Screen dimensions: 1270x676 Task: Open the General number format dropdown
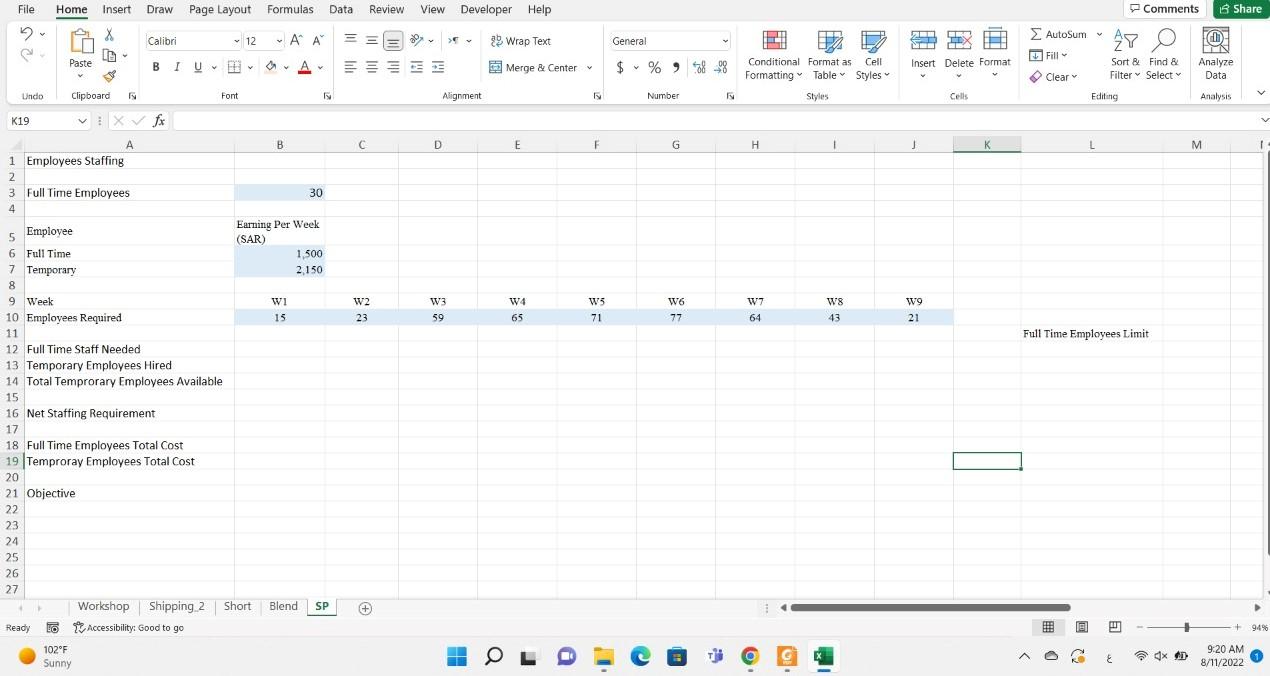click(x=724, y=41)
